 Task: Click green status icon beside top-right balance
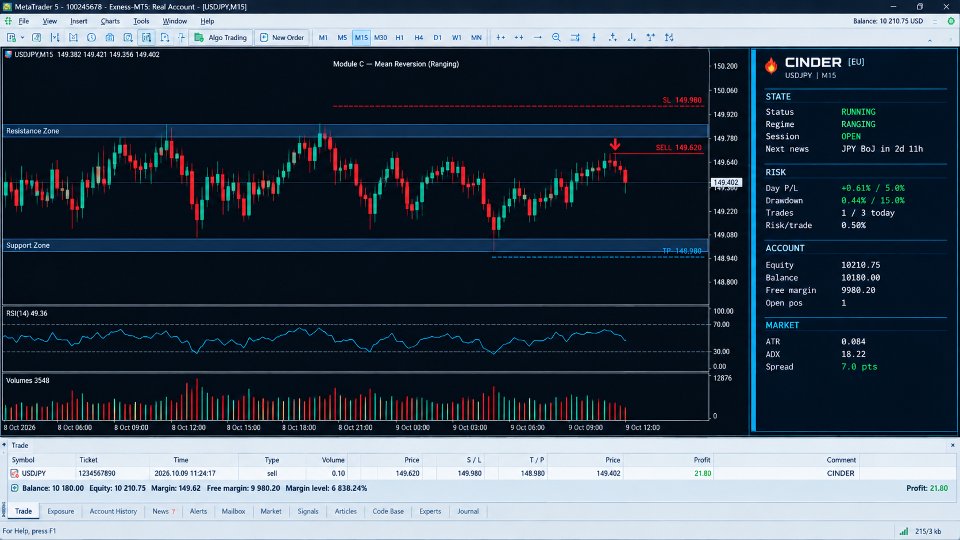(951, 21)
